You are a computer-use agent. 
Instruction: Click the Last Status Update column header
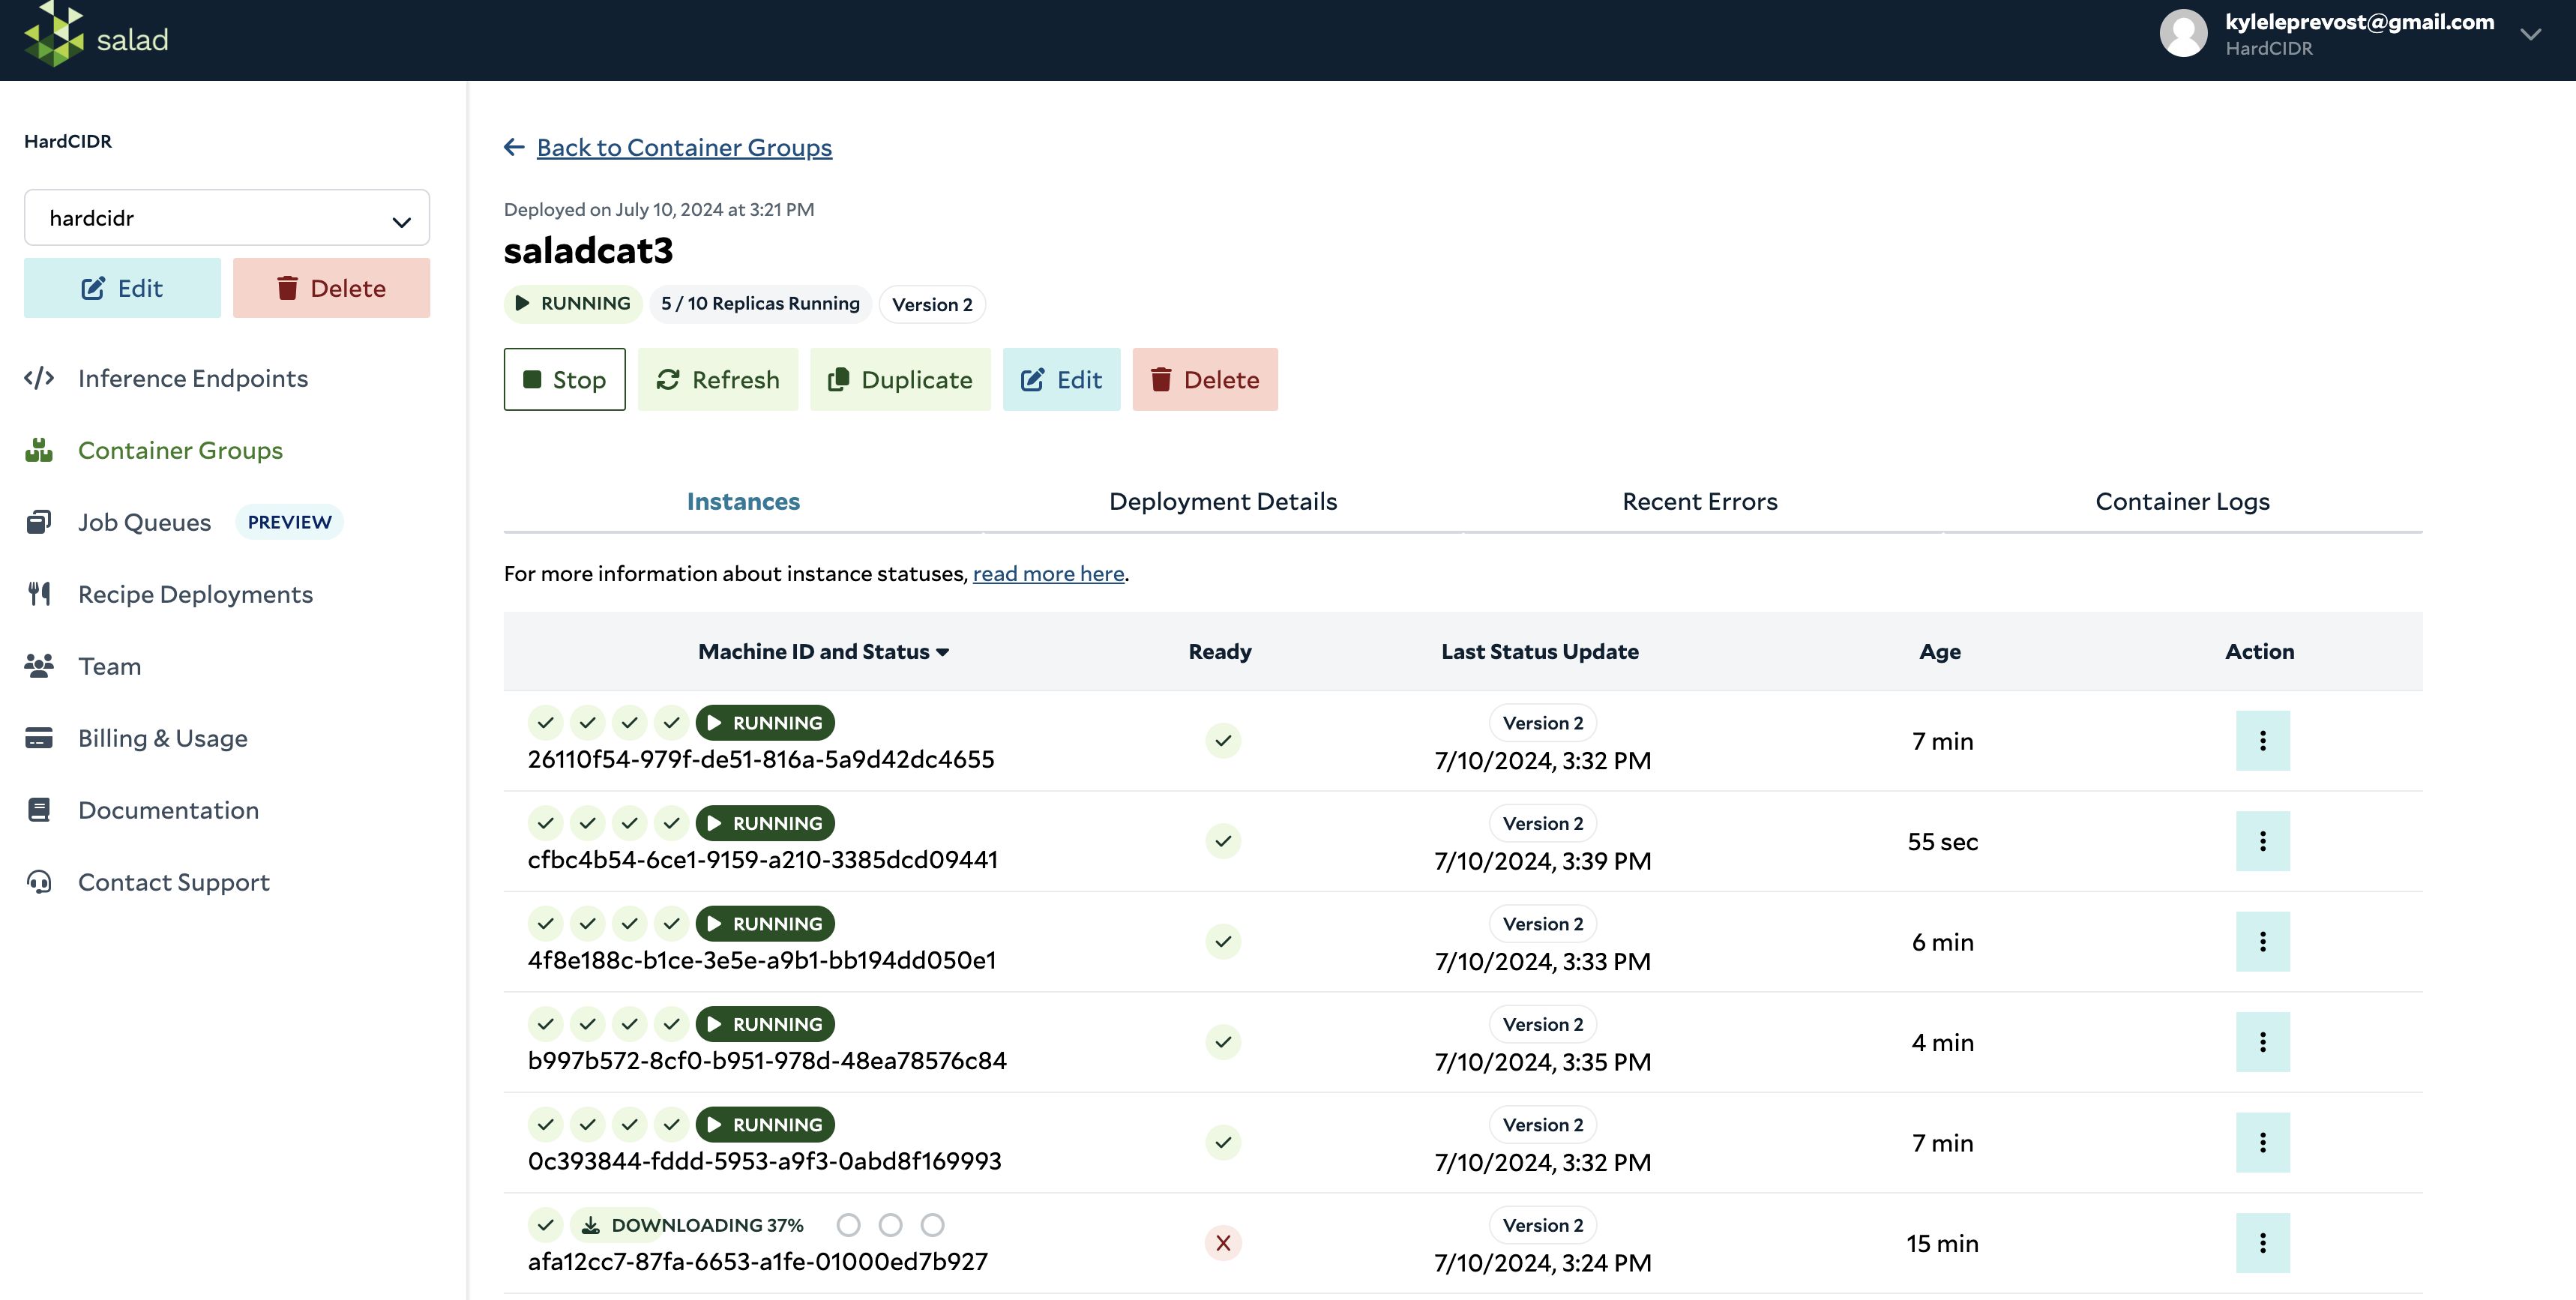(x=1540, y=651)
